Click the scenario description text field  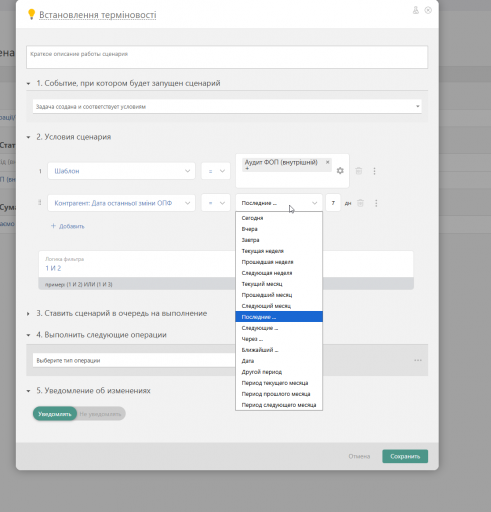coord(227,57)
